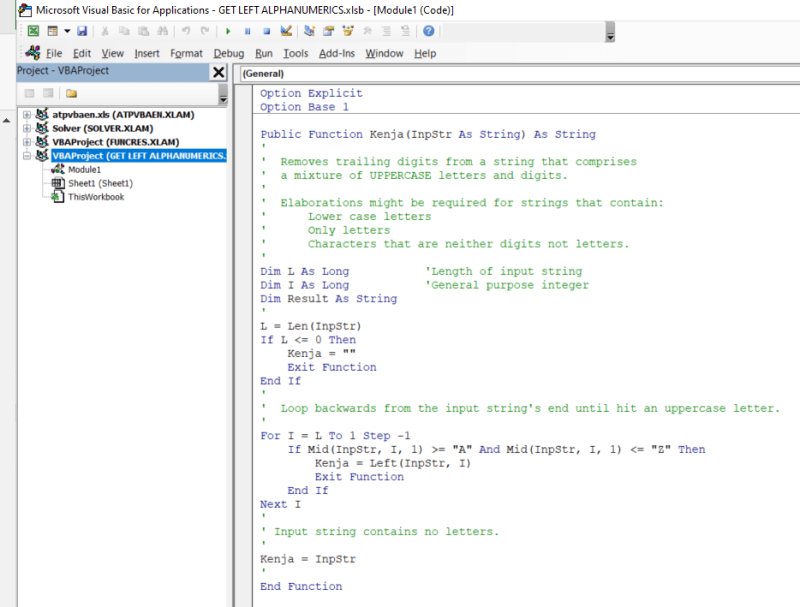Click the 'Next I' code line
800x607 pixels.
(x=280, y=504)
